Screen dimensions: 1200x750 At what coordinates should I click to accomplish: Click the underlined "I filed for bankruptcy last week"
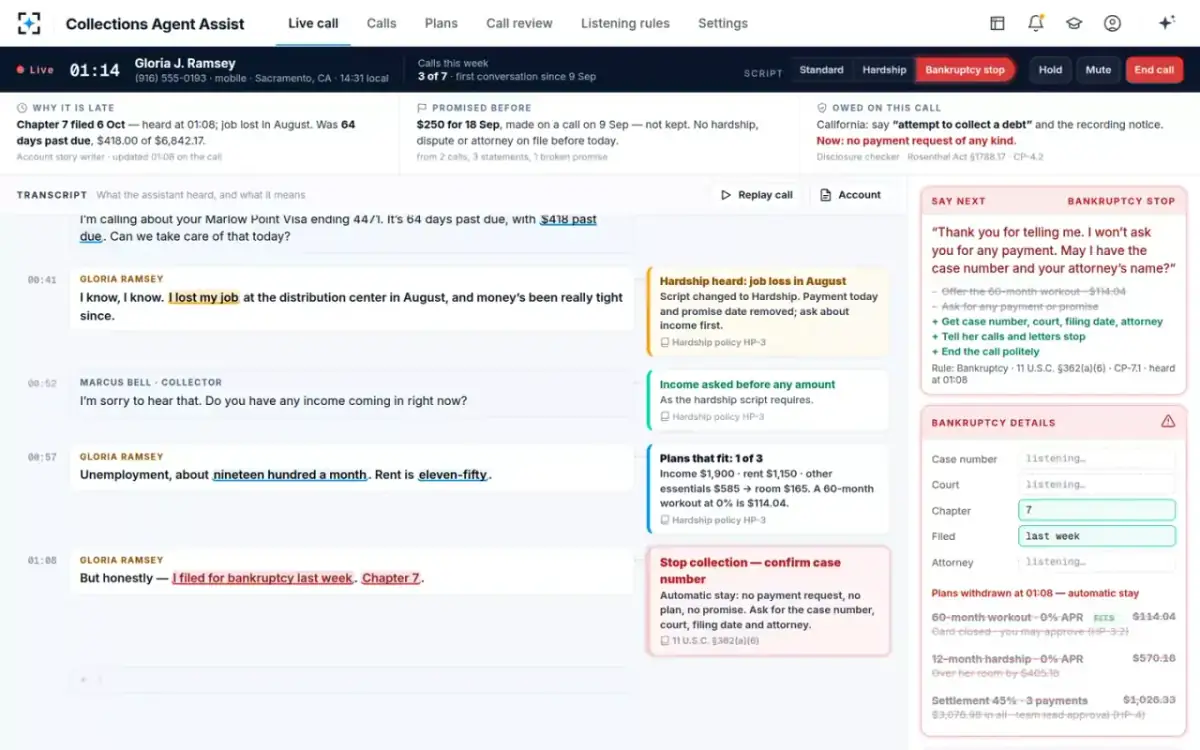click(263, 578)
